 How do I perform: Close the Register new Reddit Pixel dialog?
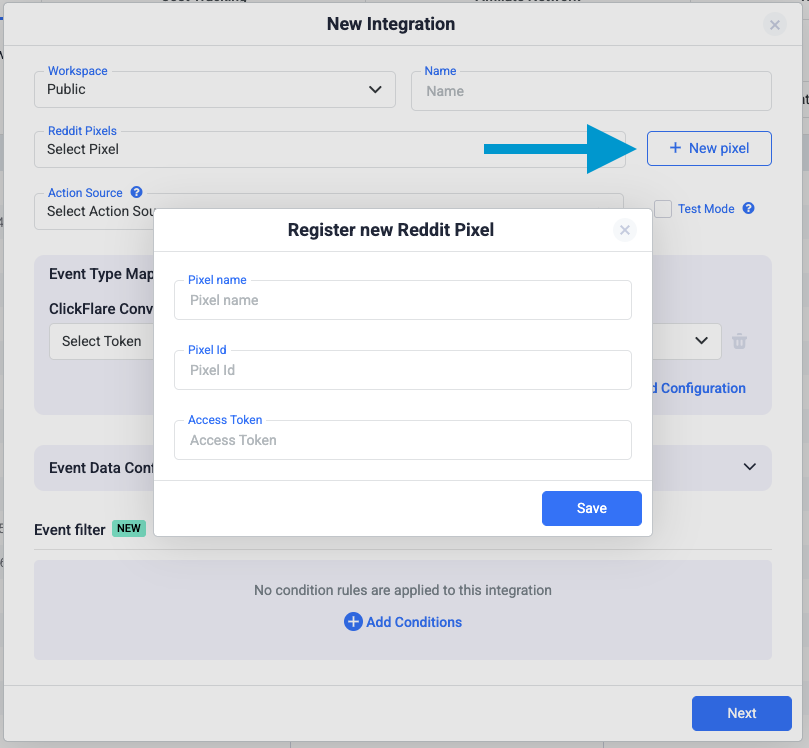[625, 230]
